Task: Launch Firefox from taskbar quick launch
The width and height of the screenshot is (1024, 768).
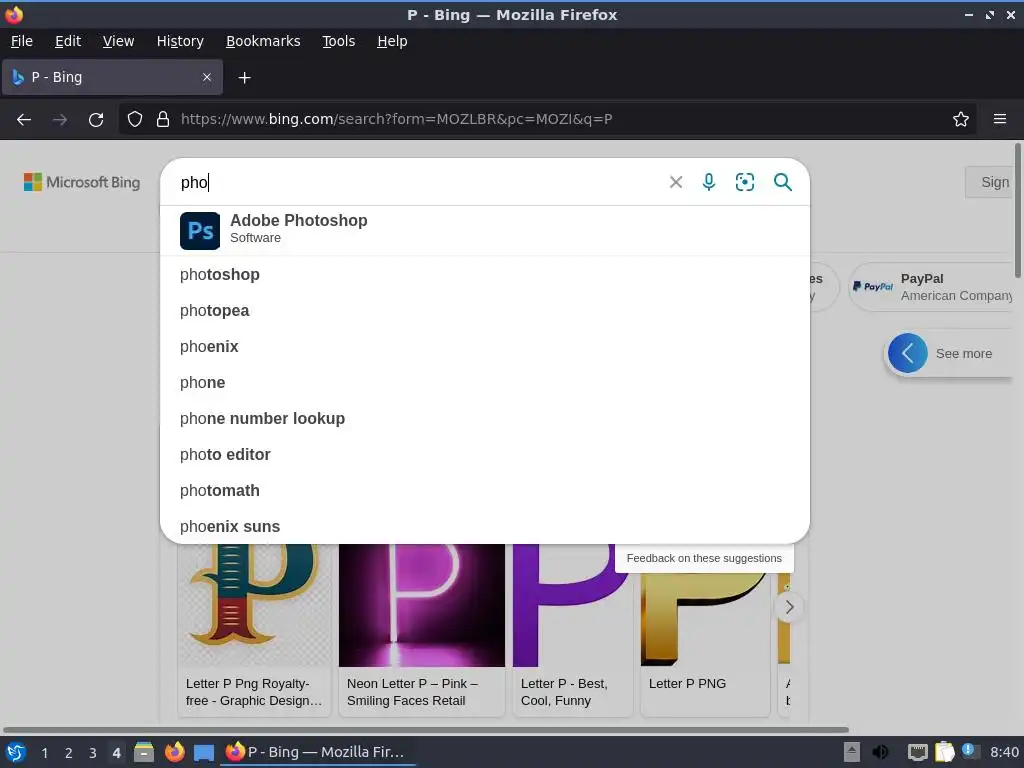Action: tap(174, 752)
